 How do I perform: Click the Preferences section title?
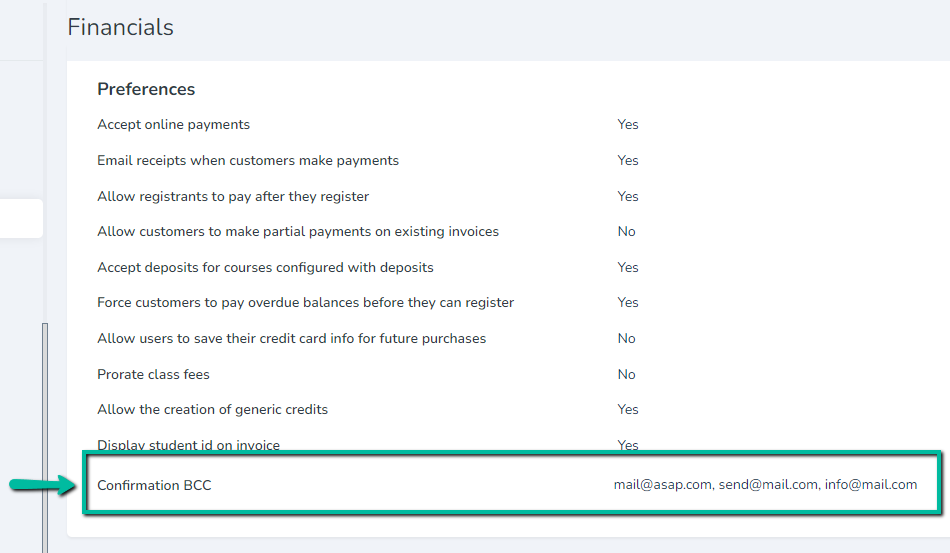[x=146, y=89]
